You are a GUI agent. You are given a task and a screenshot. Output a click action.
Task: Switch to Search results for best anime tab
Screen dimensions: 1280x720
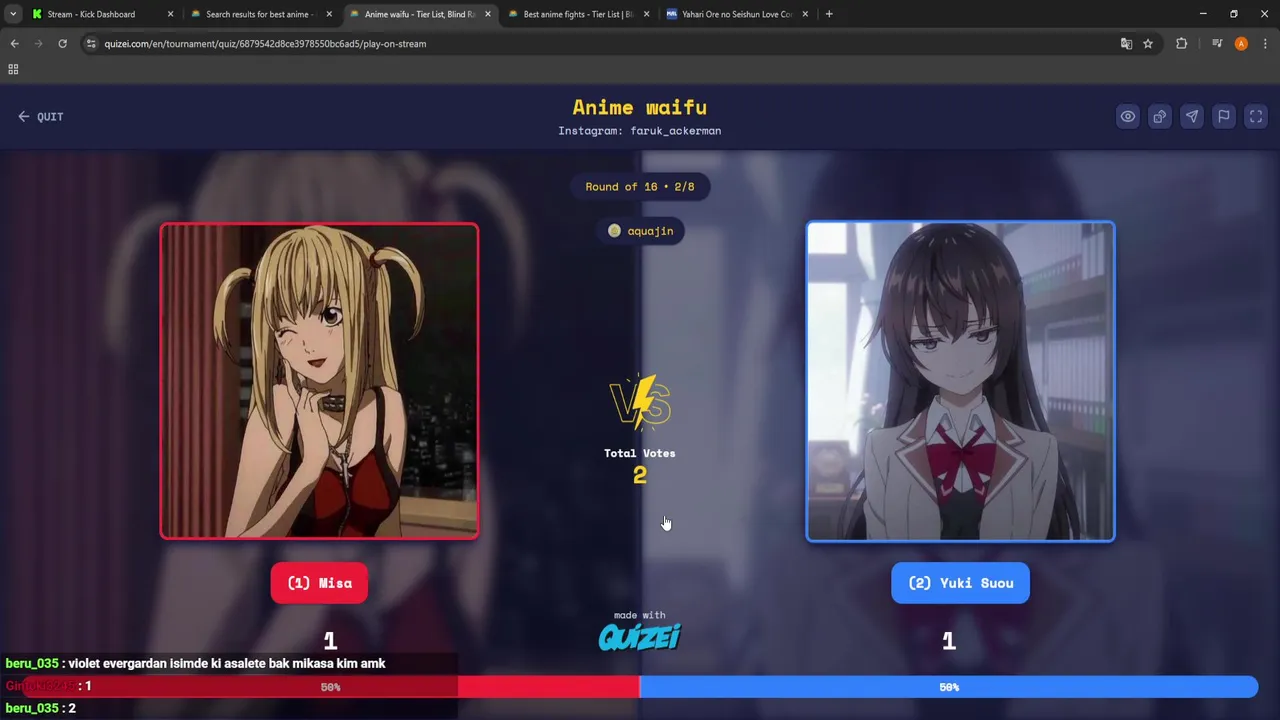point(260,14)
